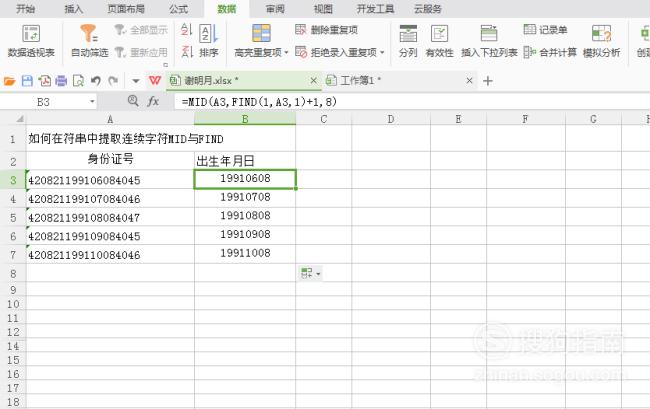Click the open folder icon
This screenshot has width=650, height=409.
10,81
